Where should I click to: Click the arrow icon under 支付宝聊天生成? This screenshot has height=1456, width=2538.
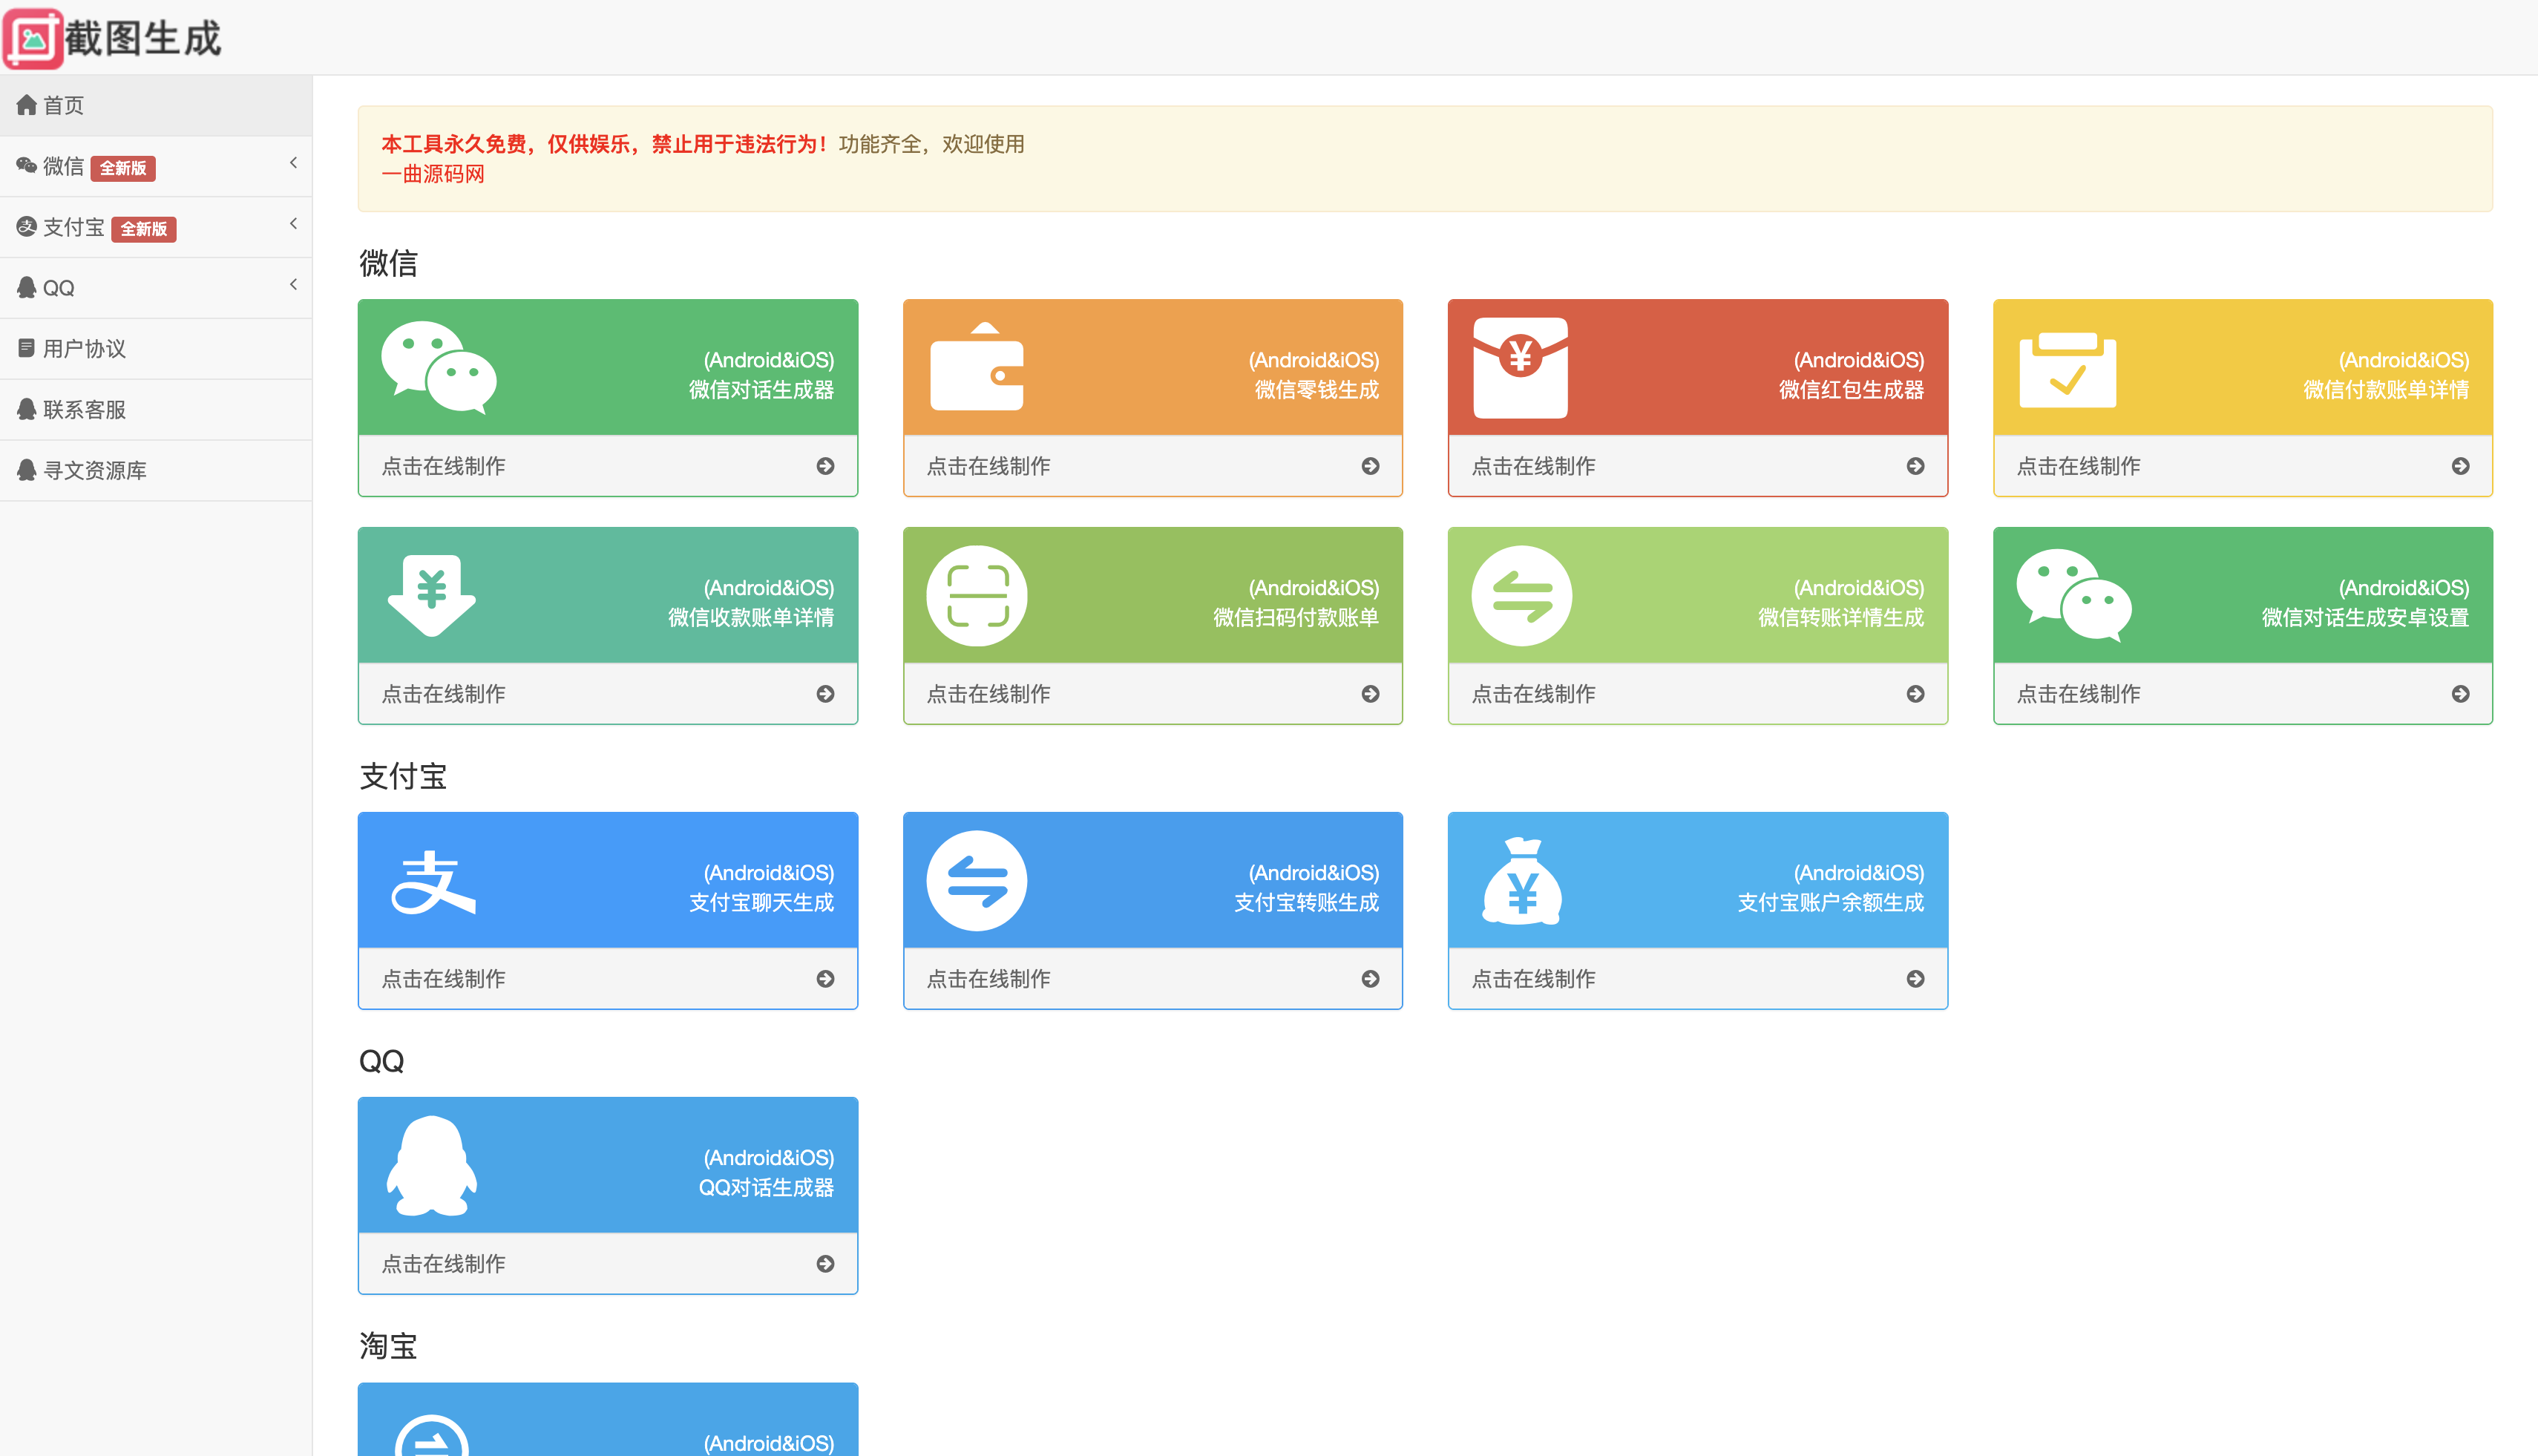825,979
